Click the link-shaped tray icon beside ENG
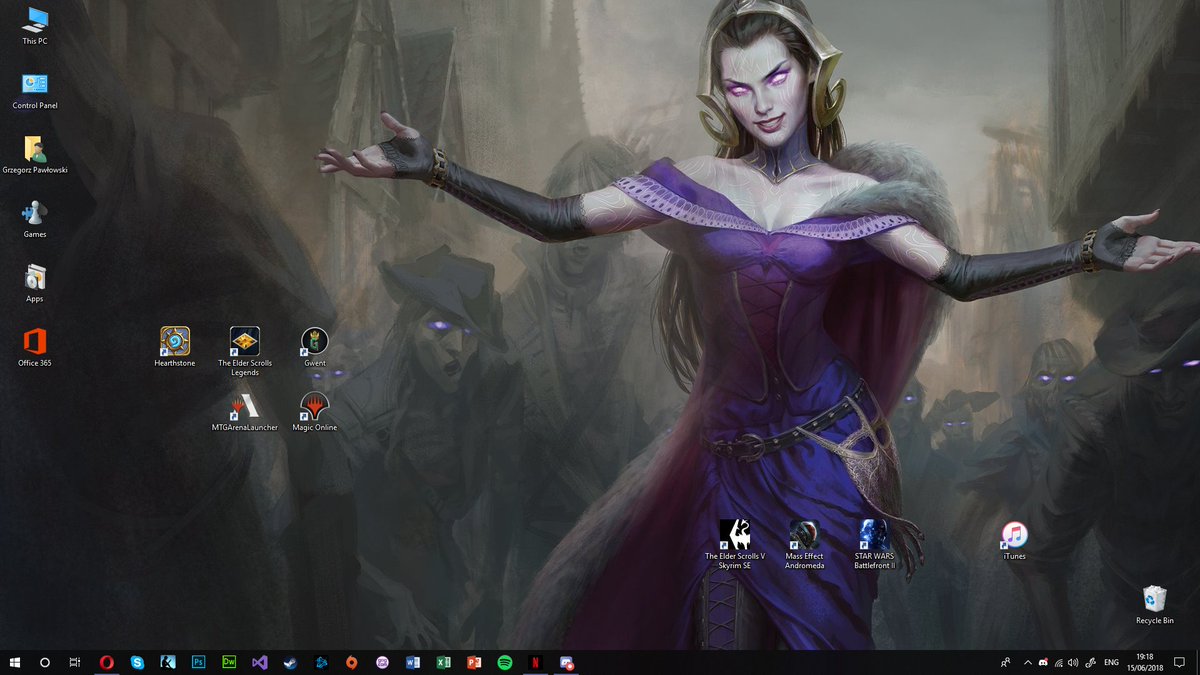 (x=1090, y=662)
